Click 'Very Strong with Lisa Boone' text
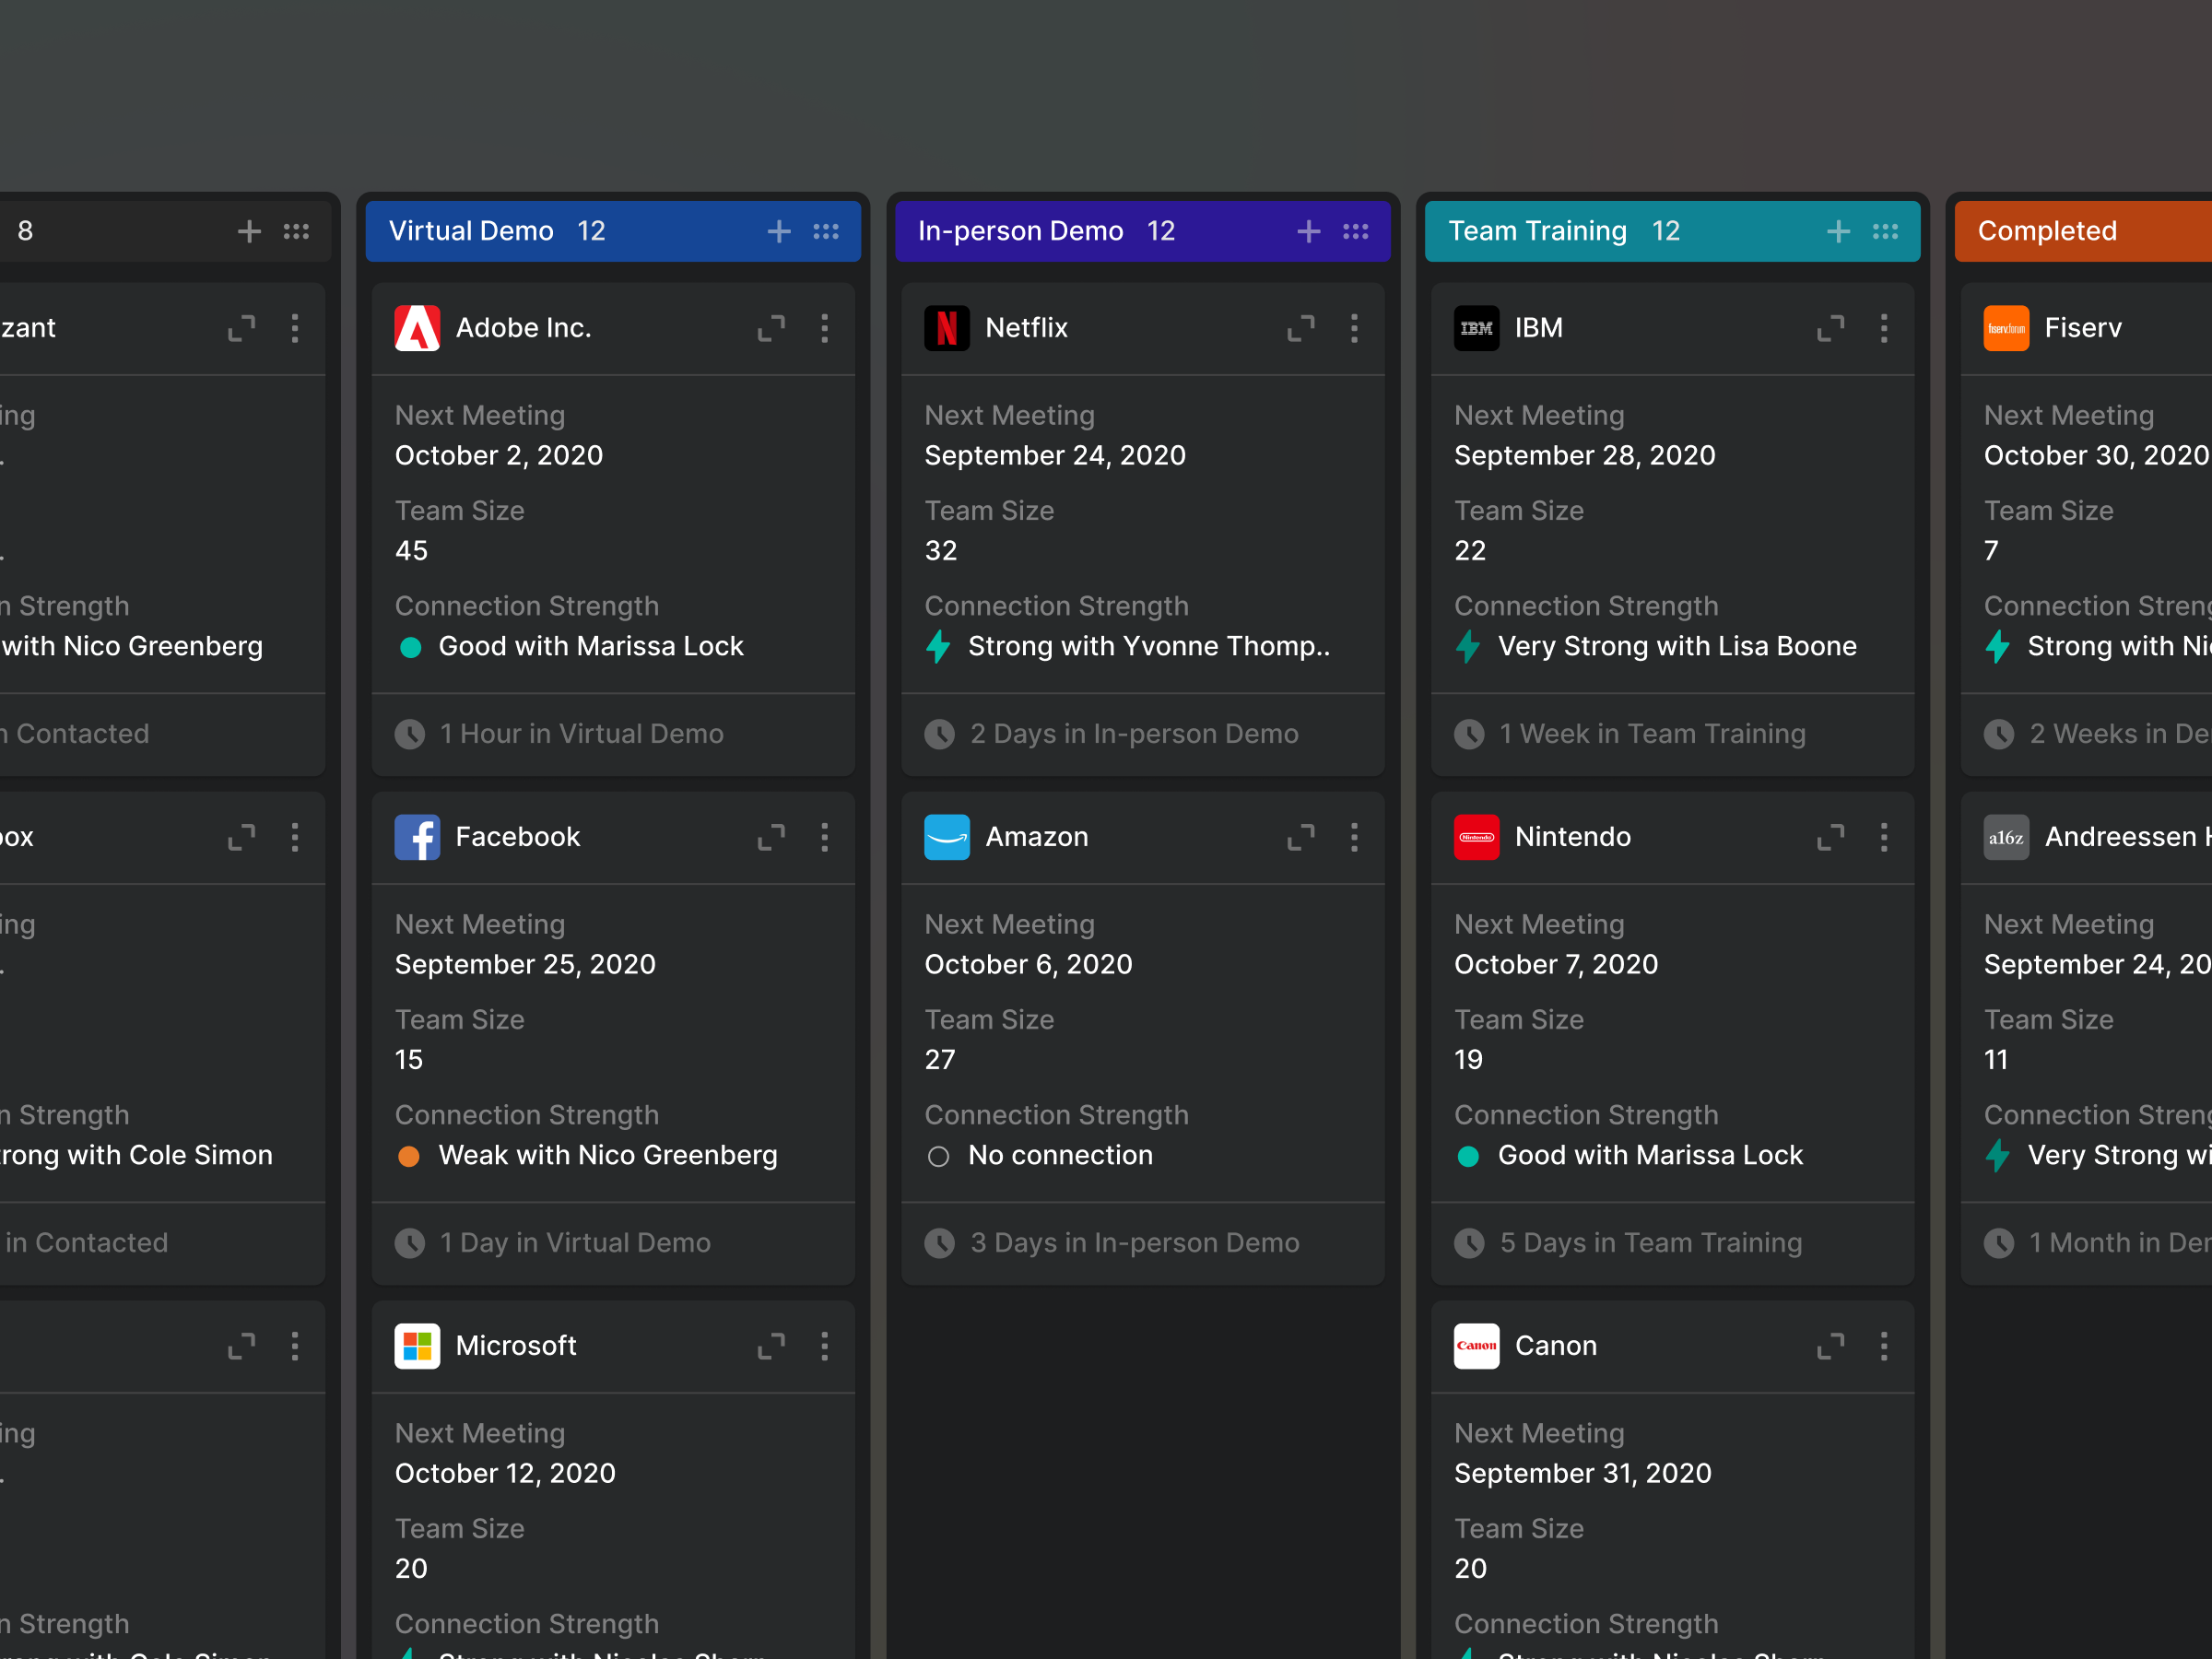Viewport: 2212px width, 1659px height. click(1677, 647)
